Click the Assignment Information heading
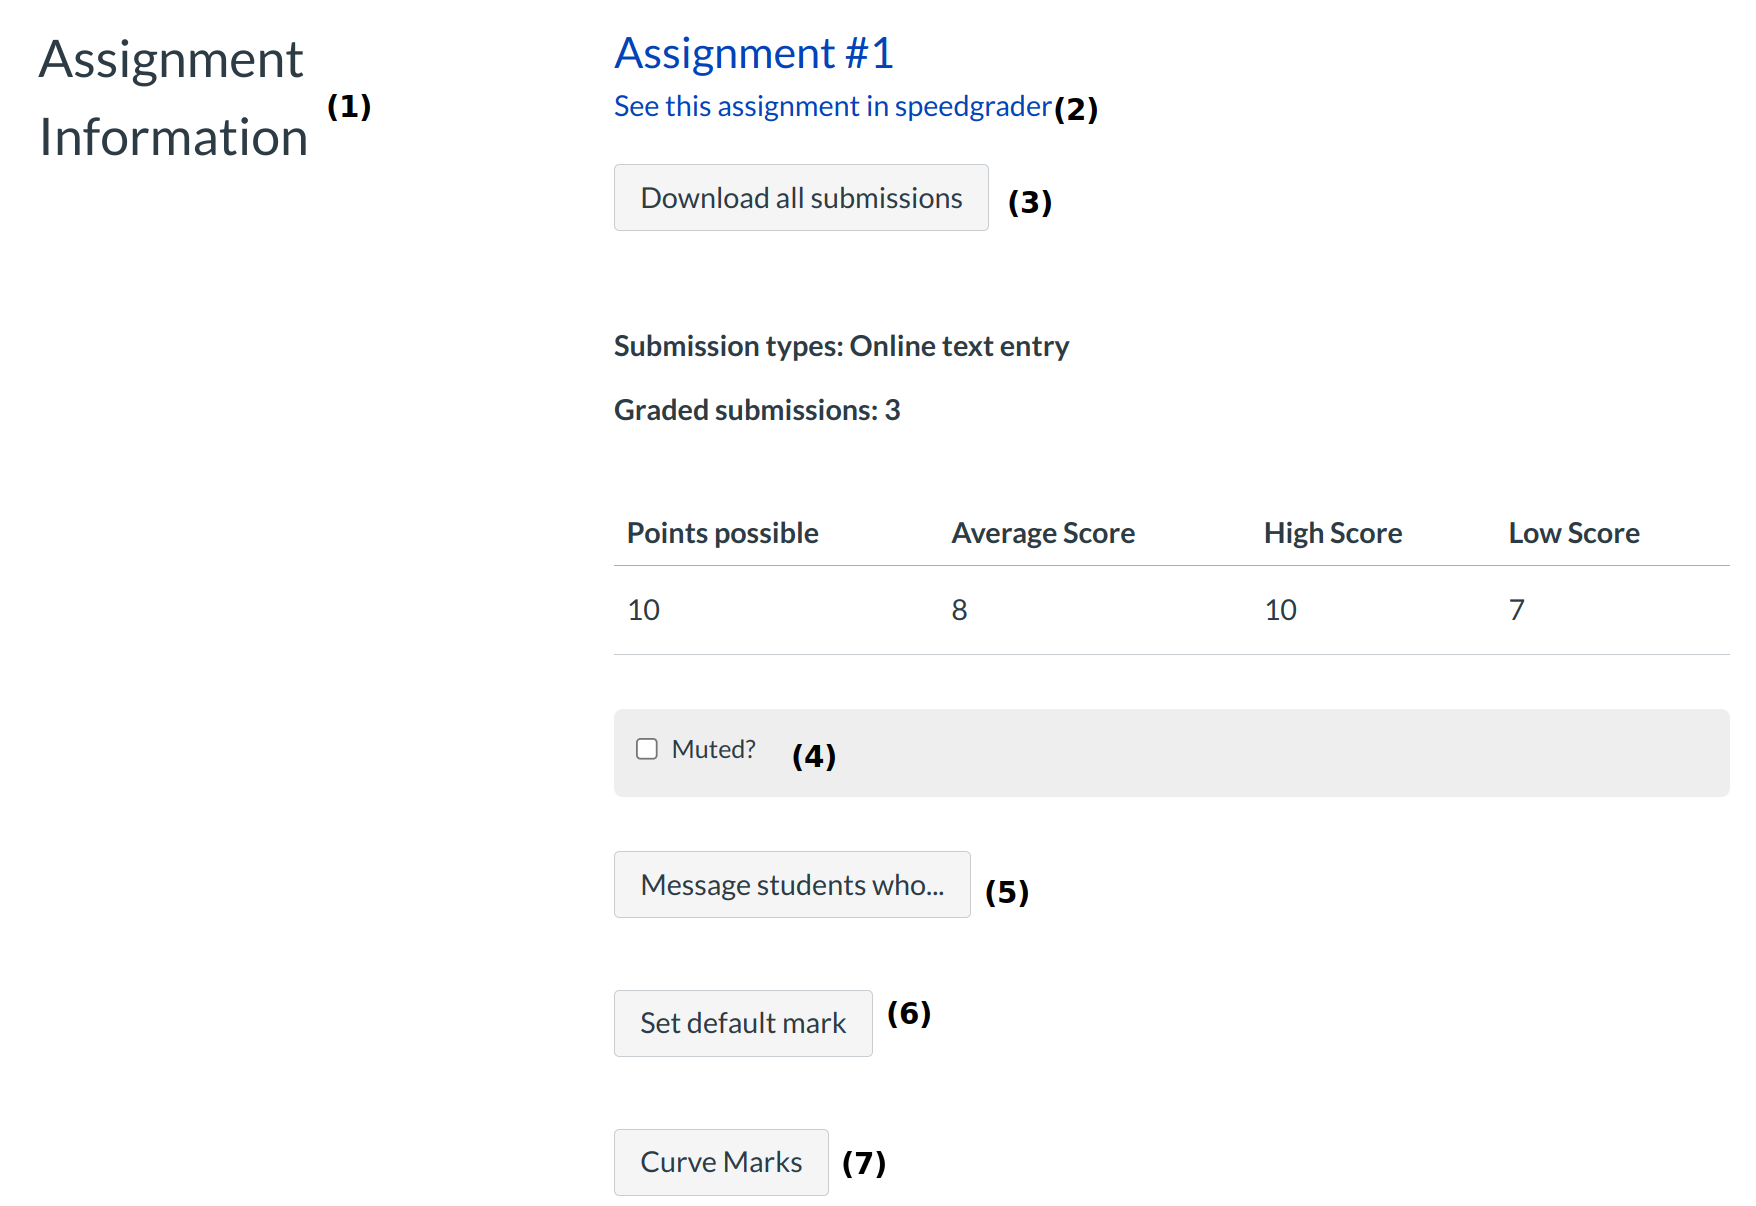Screen dimensions: 1756x1206 173,98
